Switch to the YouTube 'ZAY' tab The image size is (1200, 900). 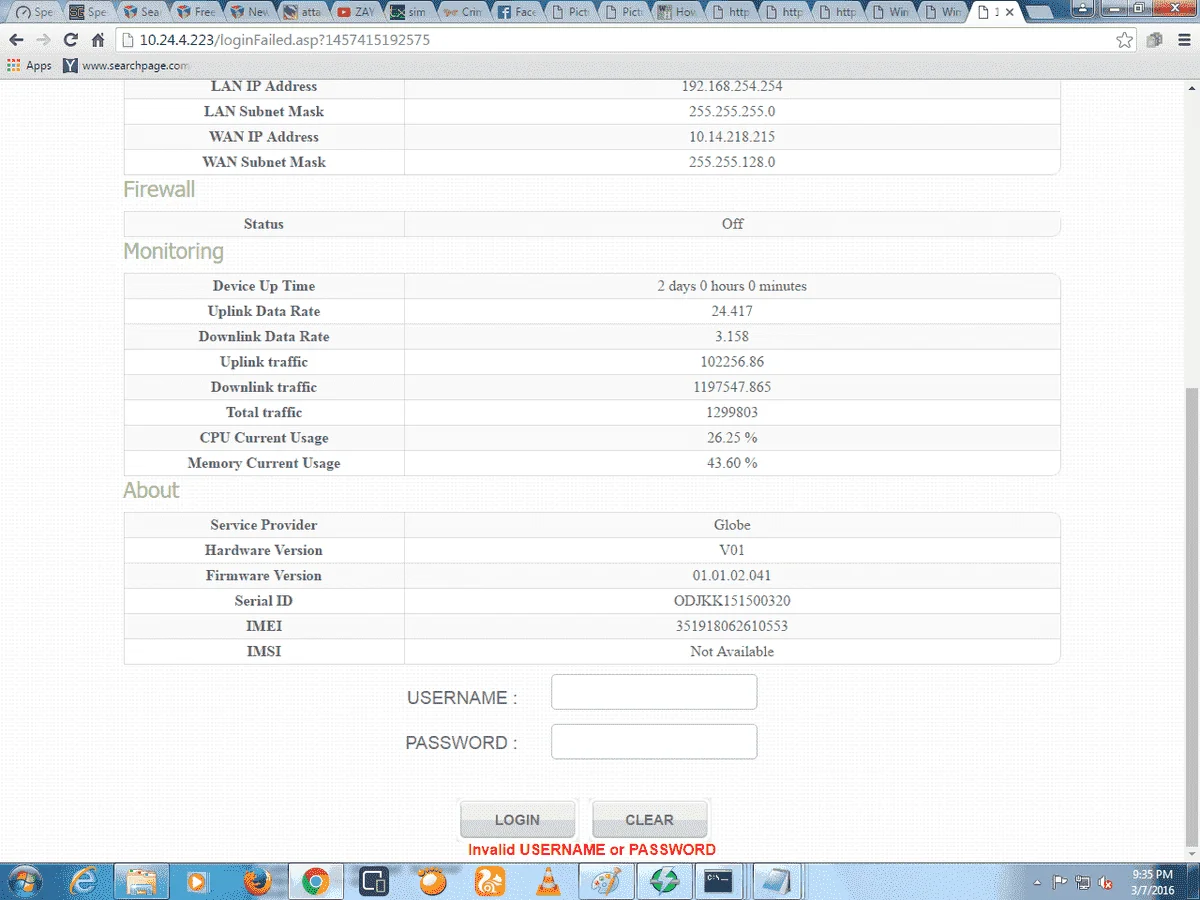[x=357, y=13]
